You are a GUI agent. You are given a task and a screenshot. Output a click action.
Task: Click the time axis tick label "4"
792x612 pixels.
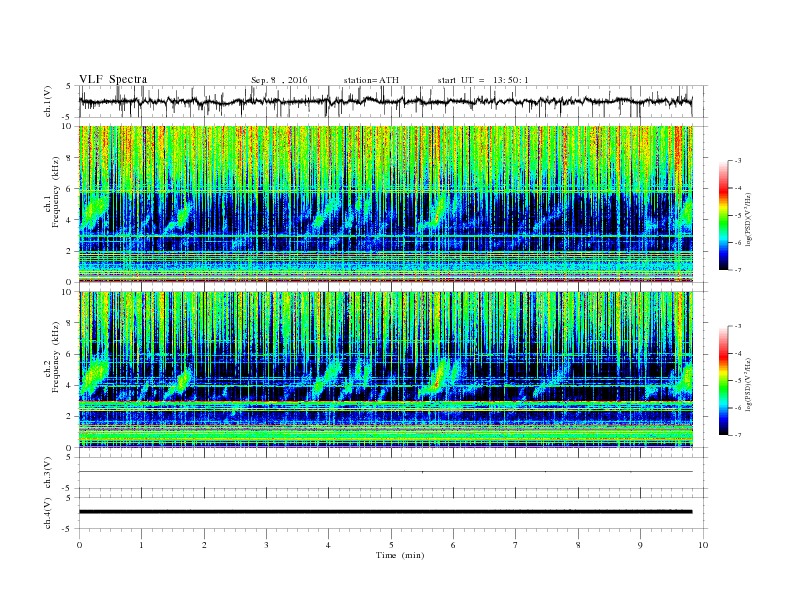(328, 545)
